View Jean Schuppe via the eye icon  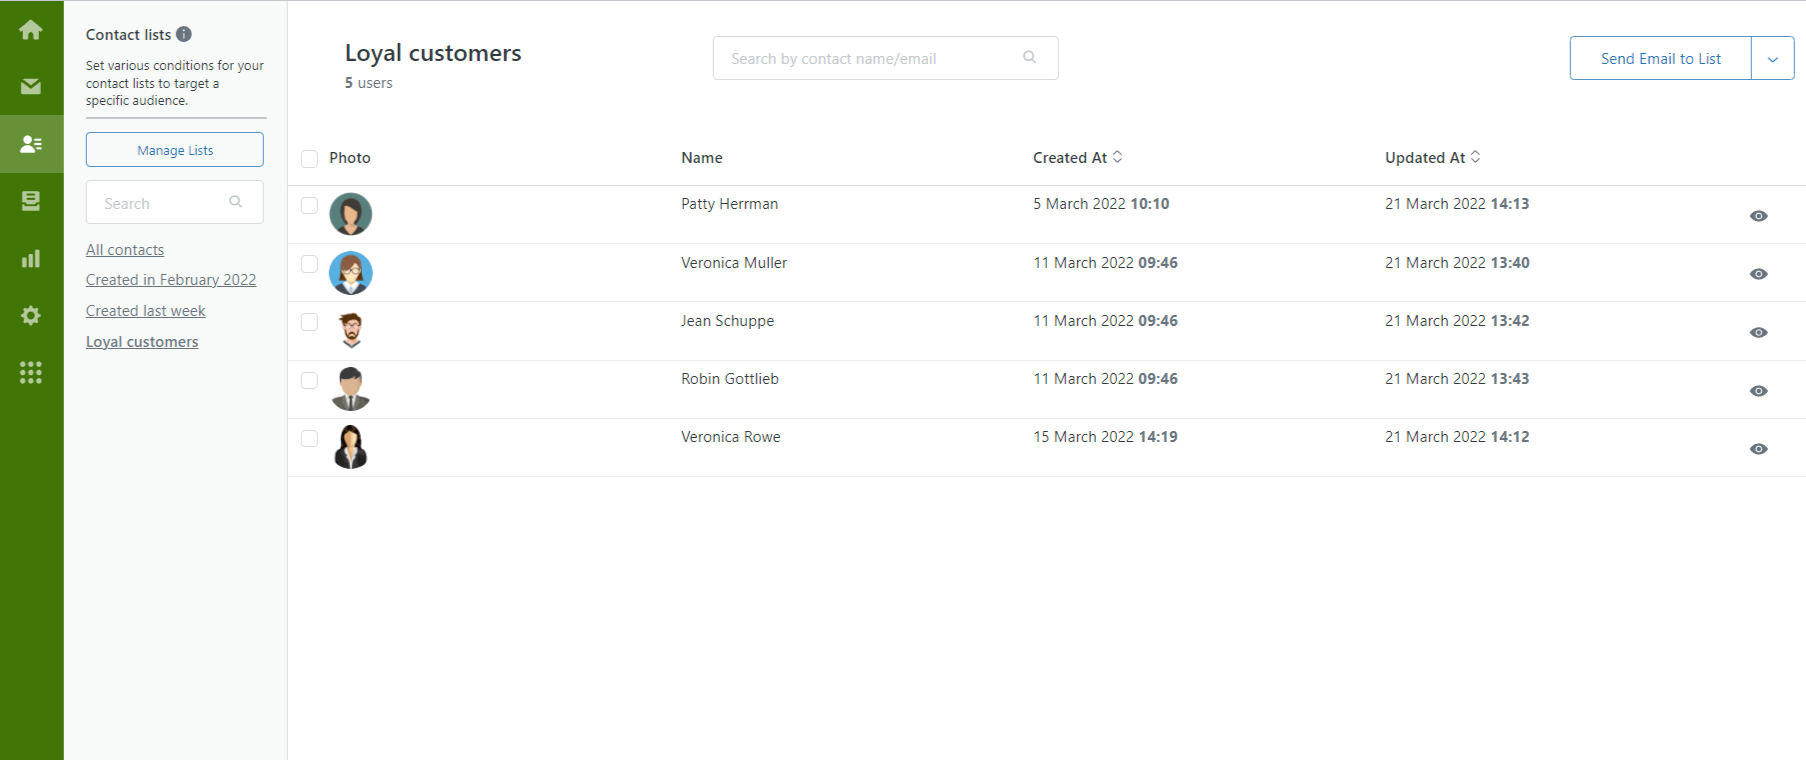click(x=1759, y=332)
